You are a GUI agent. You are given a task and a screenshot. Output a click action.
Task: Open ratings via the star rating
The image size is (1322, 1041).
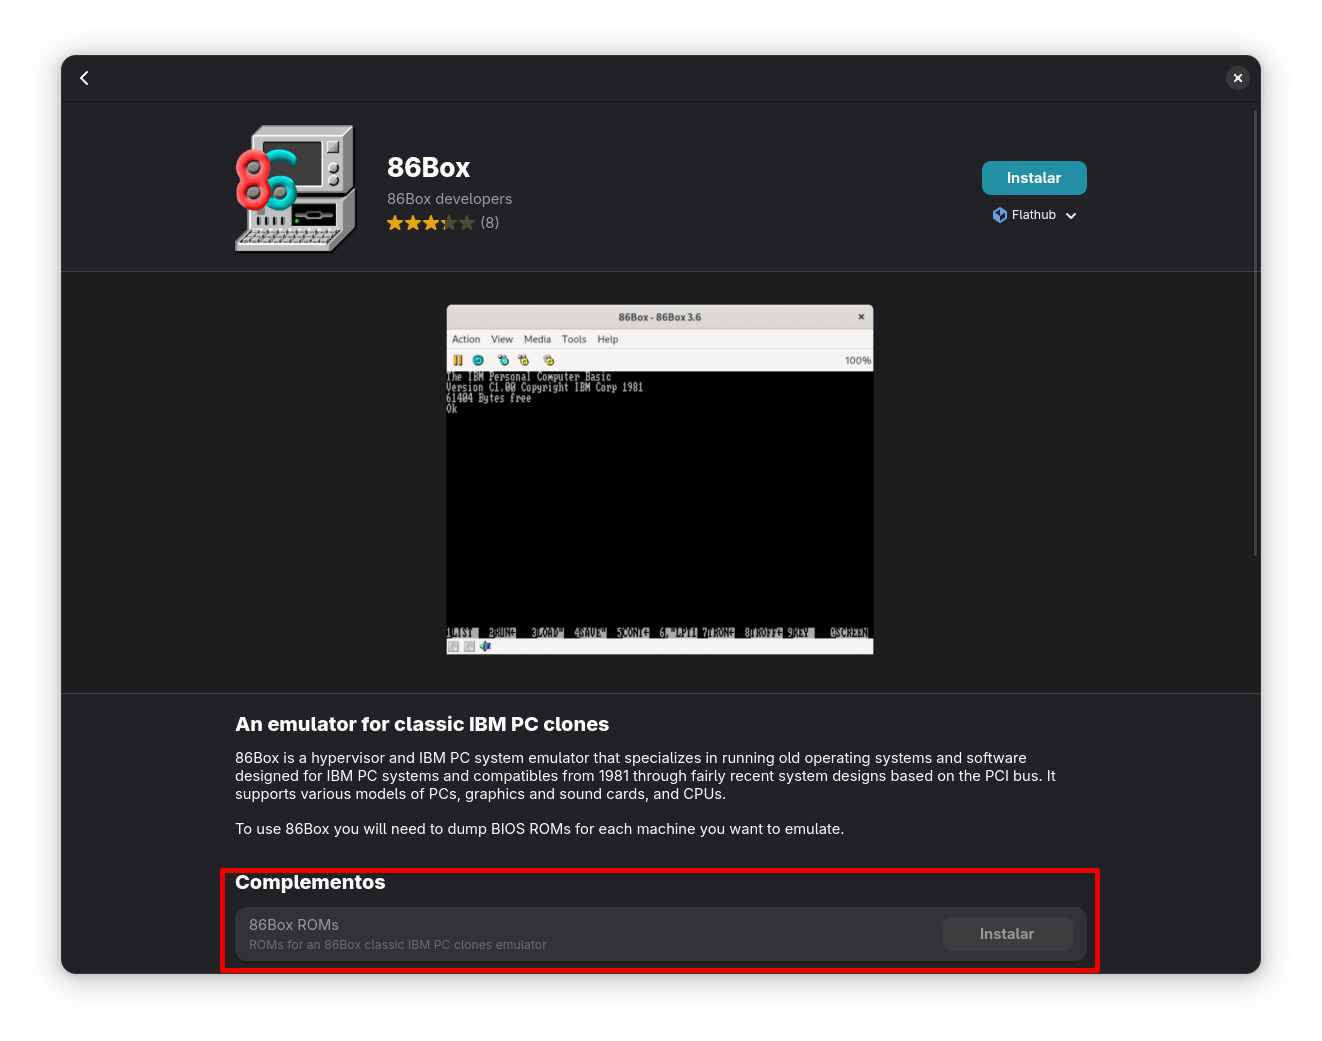click(x=431, y=223)
